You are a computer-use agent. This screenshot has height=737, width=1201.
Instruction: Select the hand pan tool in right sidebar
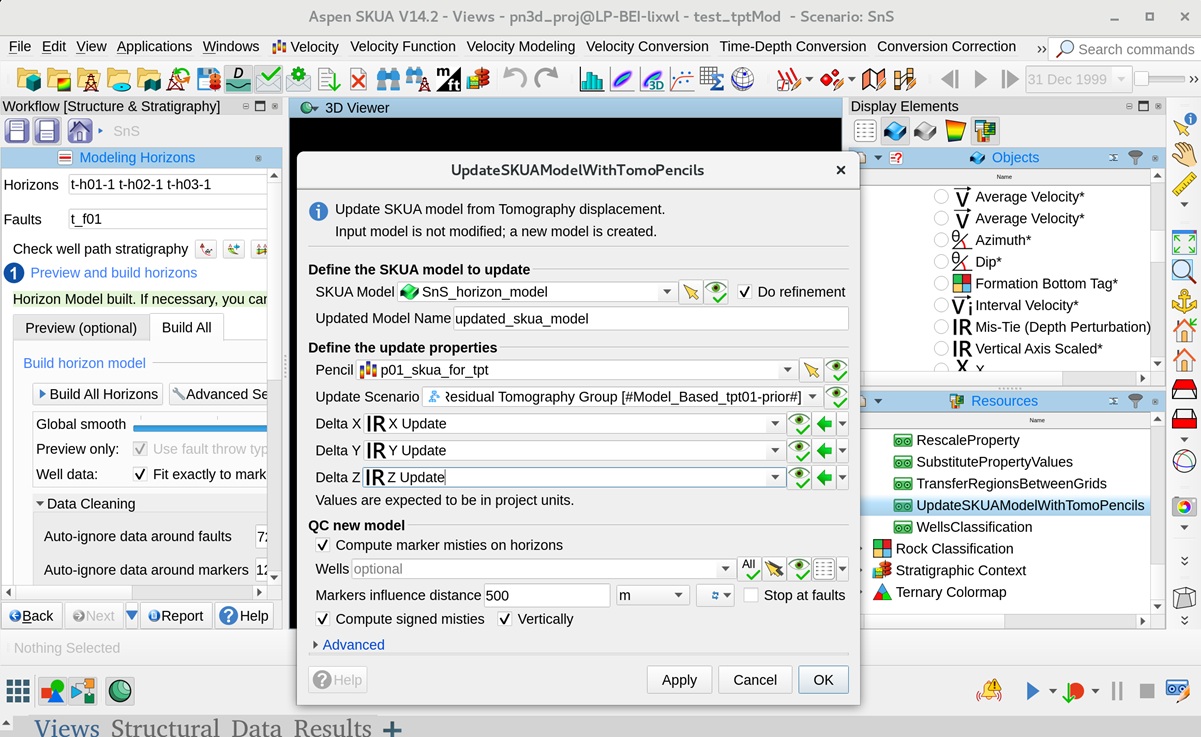click(x=1184, y=154)
